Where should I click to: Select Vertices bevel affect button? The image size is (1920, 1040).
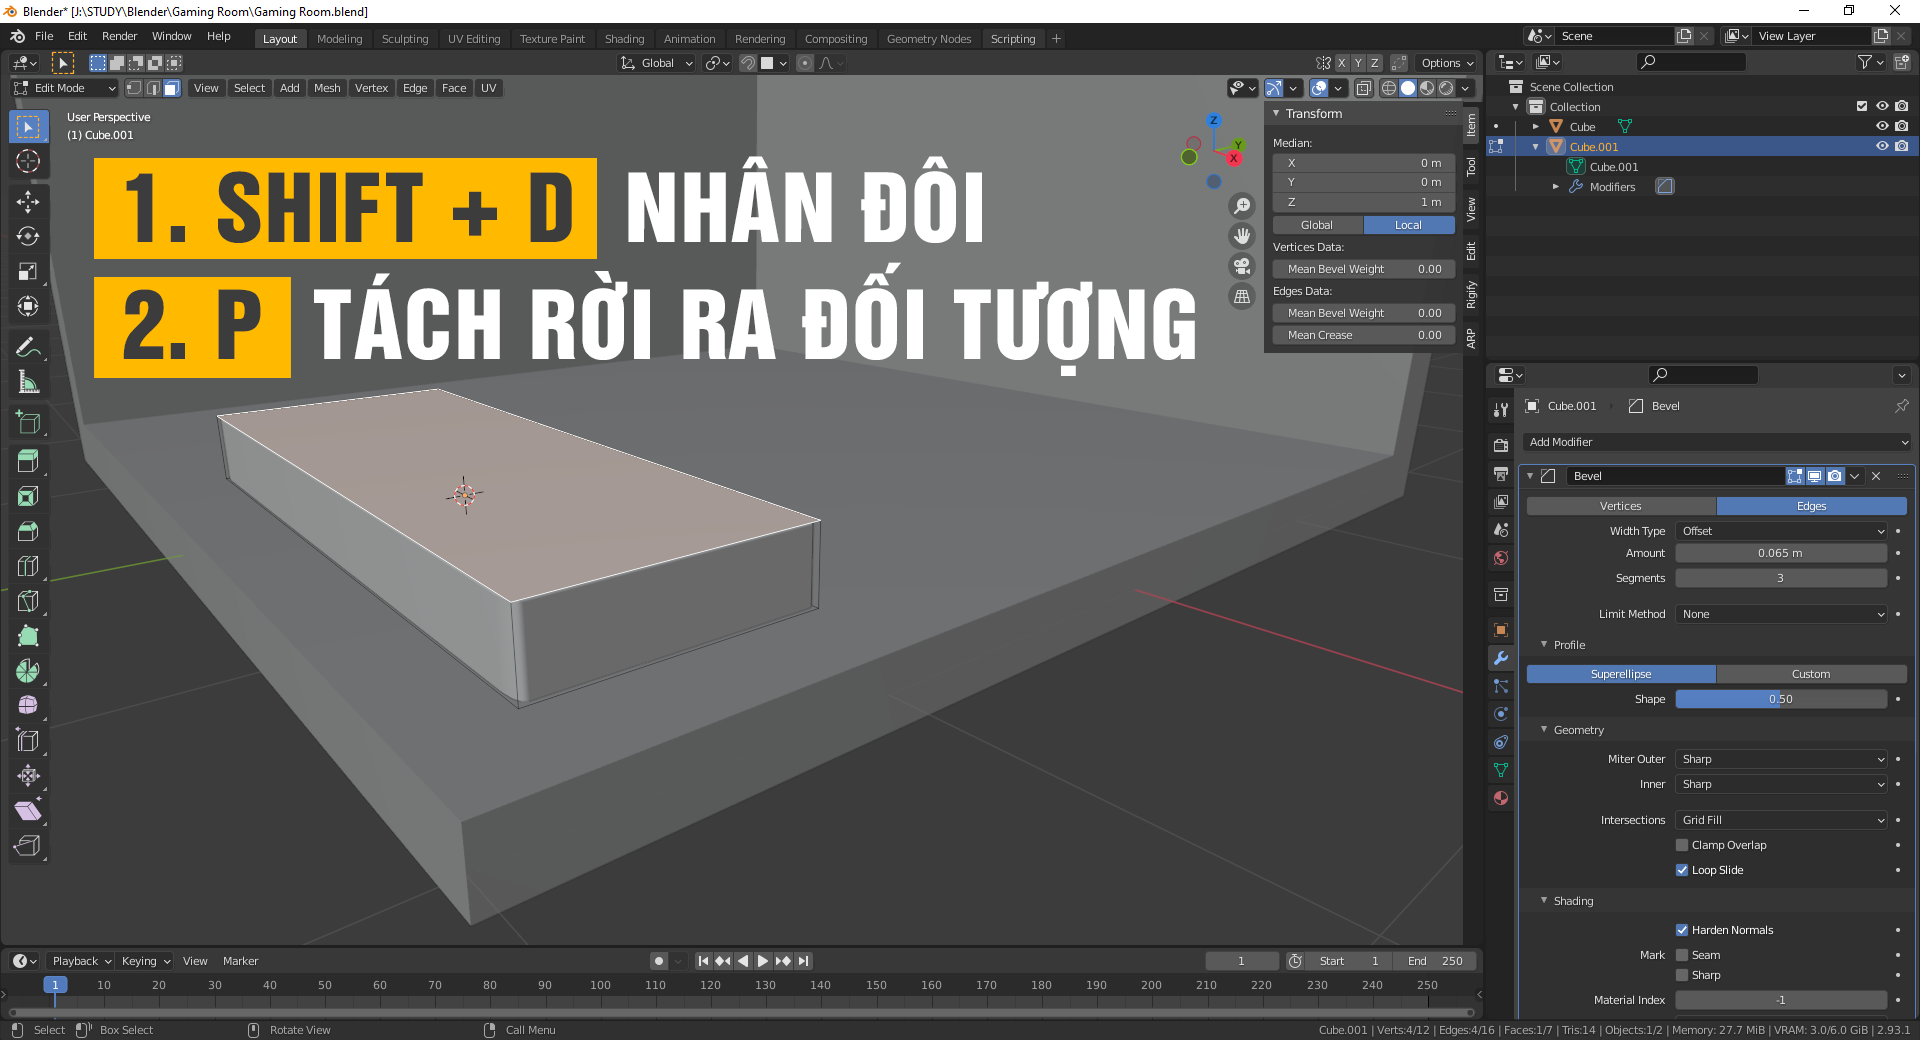(x=1621, y=506)
